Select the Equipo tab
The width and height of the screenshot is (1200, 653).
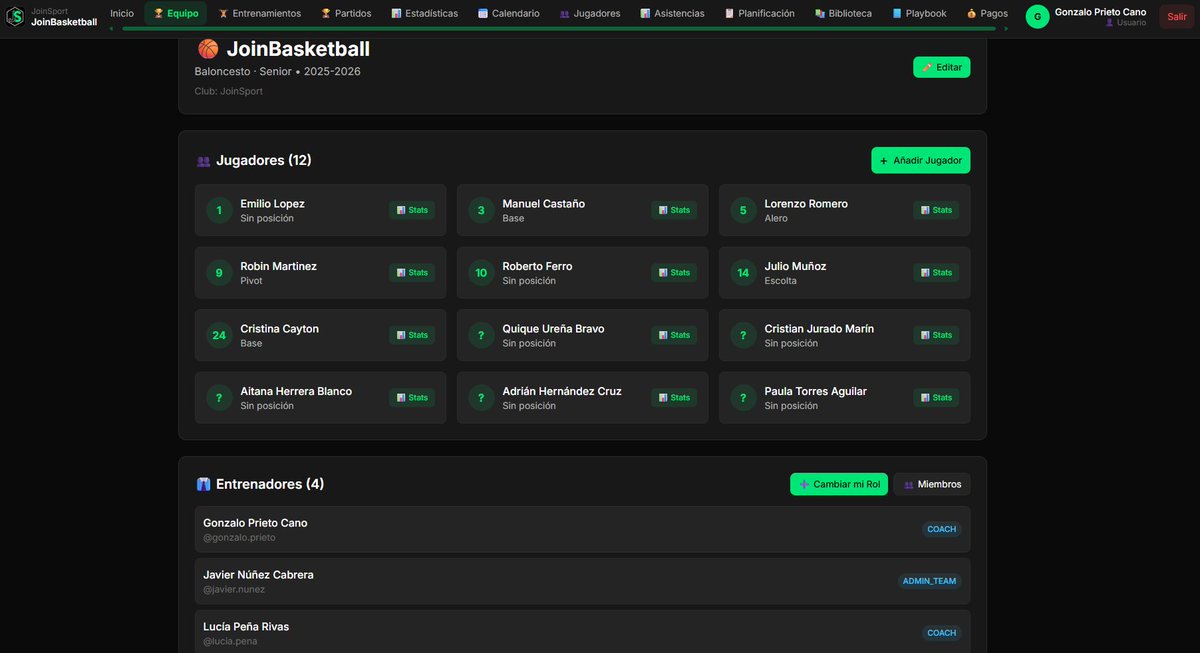click(176, 14)
